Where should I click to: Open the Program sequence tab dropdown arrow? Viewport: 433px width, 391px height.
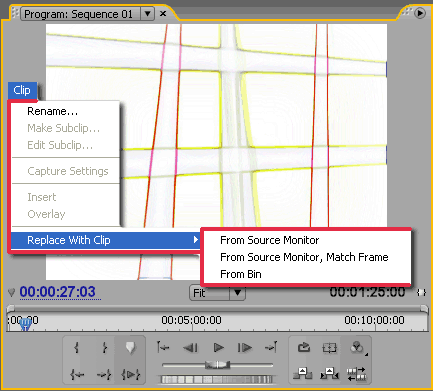click(147, 14)
